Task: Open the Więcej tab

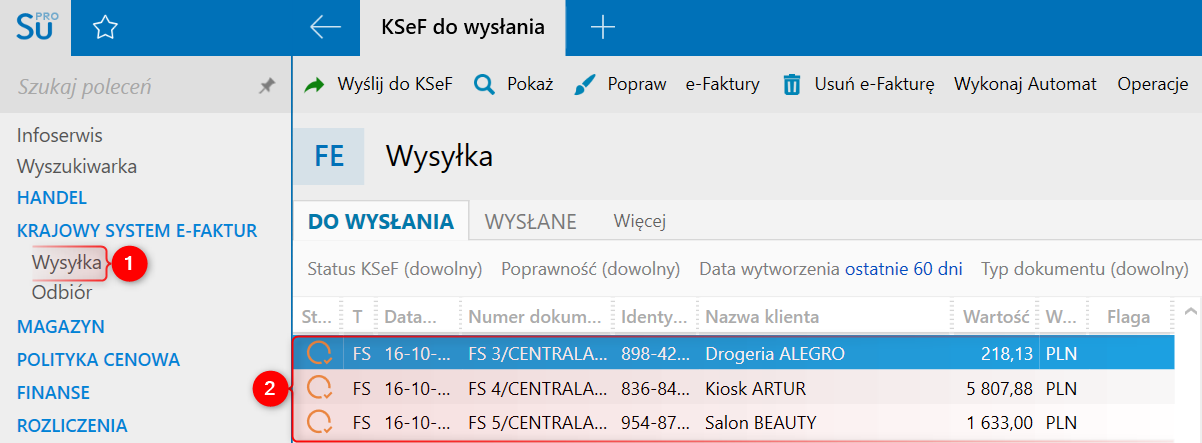Action: coord(640,221)
